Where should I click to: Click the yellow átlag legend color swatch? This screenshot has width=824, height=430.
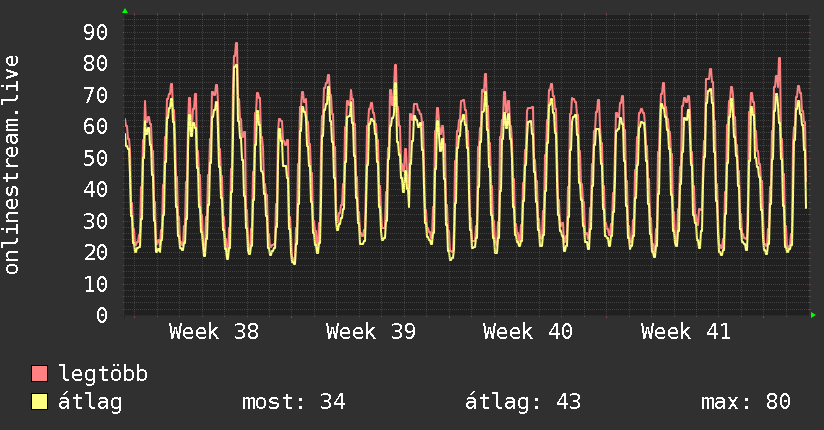39,401
